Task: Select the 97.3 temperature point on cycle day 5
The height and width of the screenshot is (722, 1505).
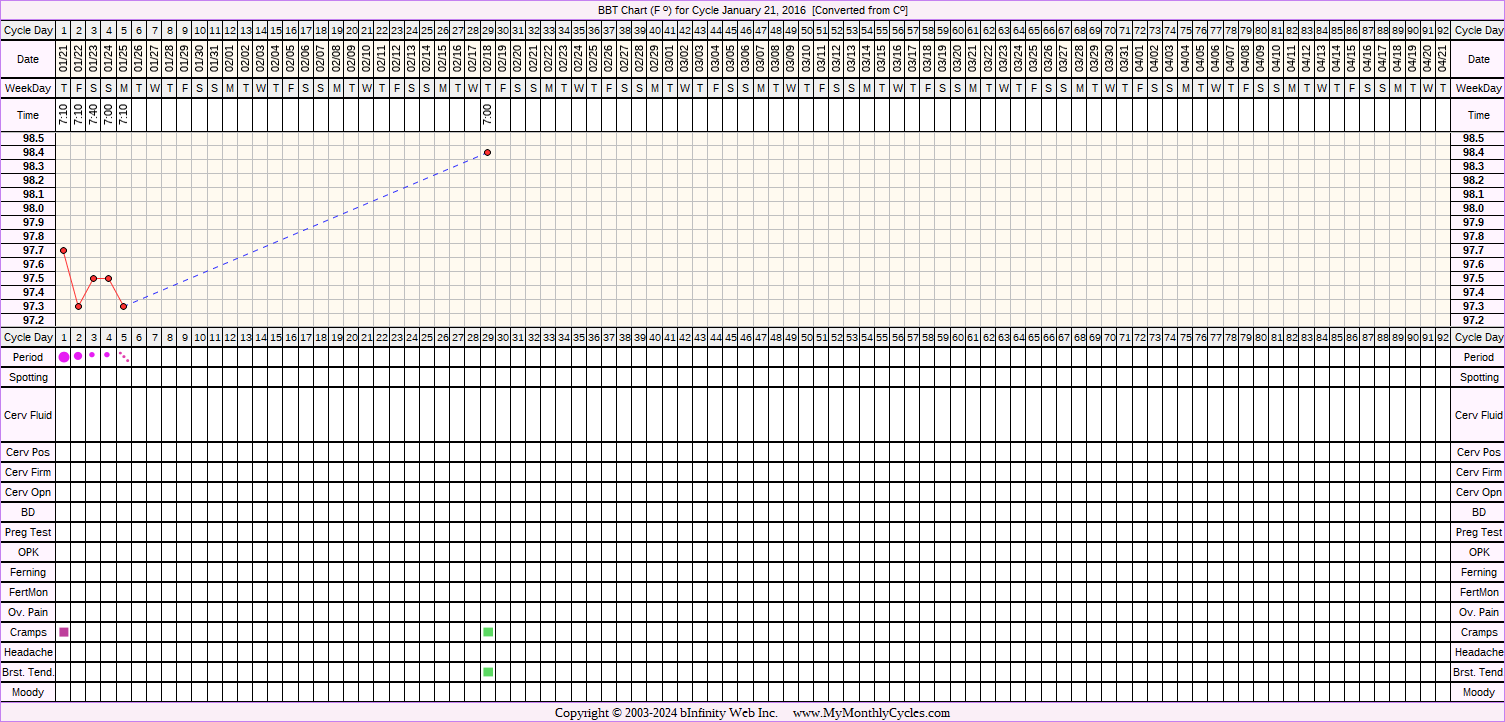Action: (124, 306)
